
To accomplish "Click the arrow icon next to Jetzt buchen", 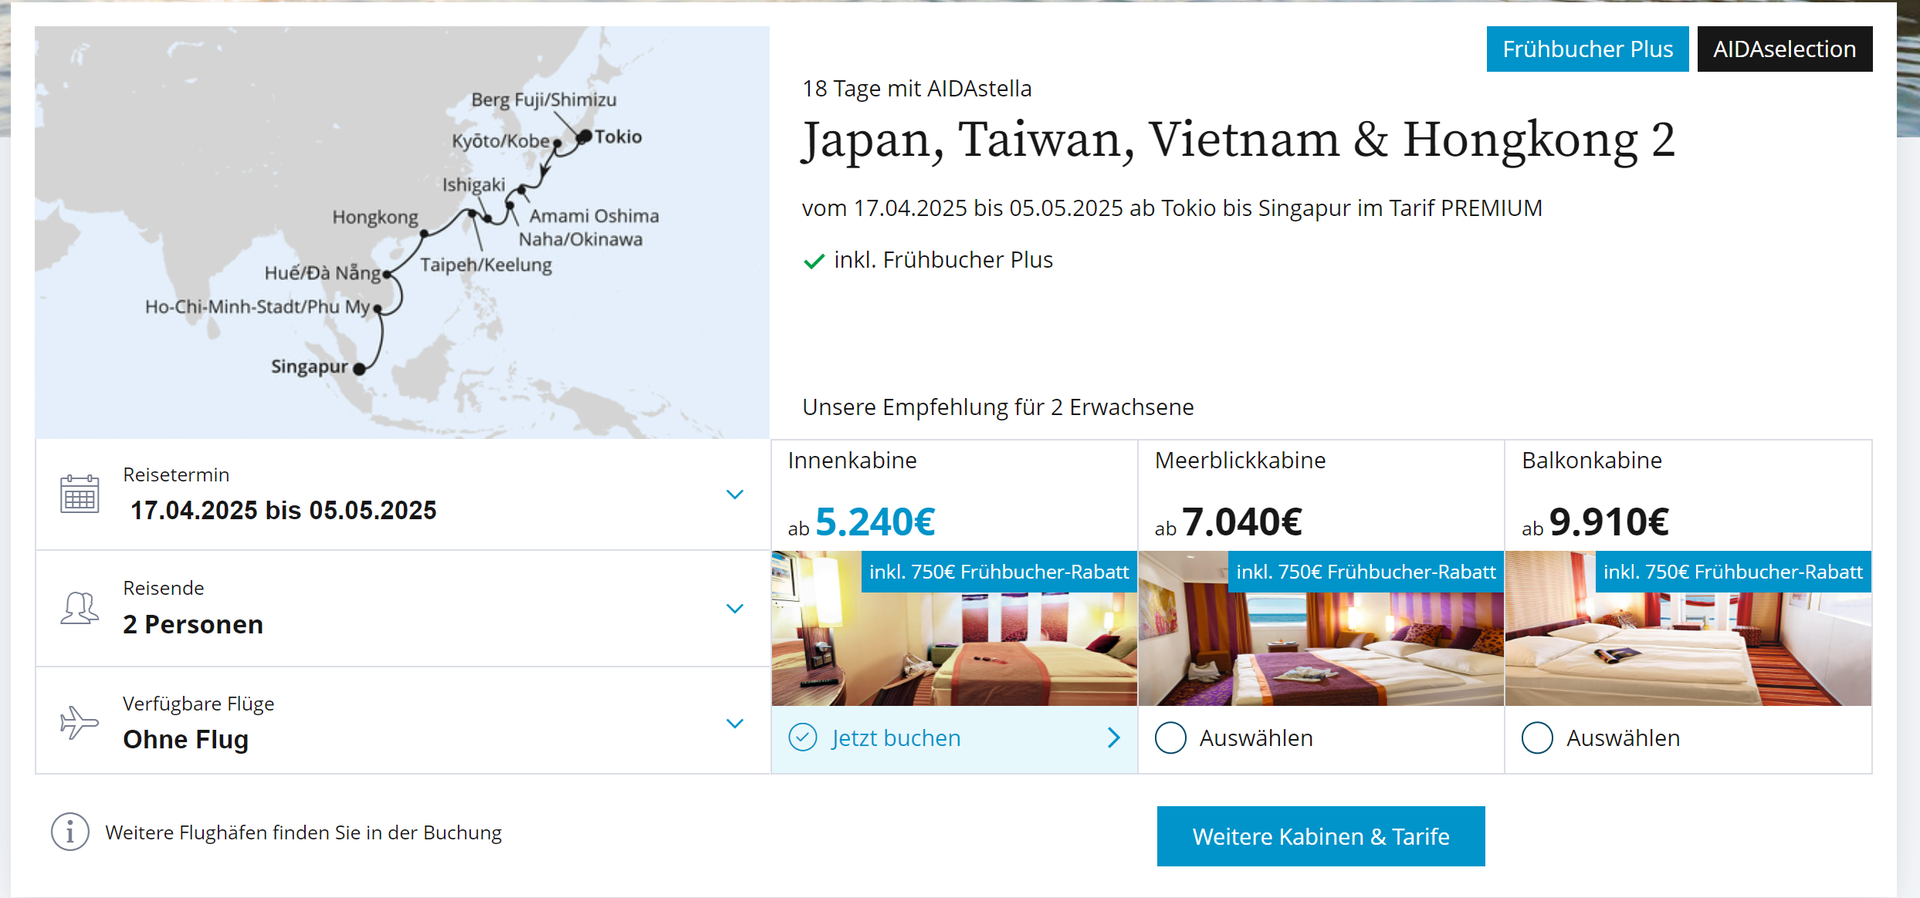I will click(1114, 738).
